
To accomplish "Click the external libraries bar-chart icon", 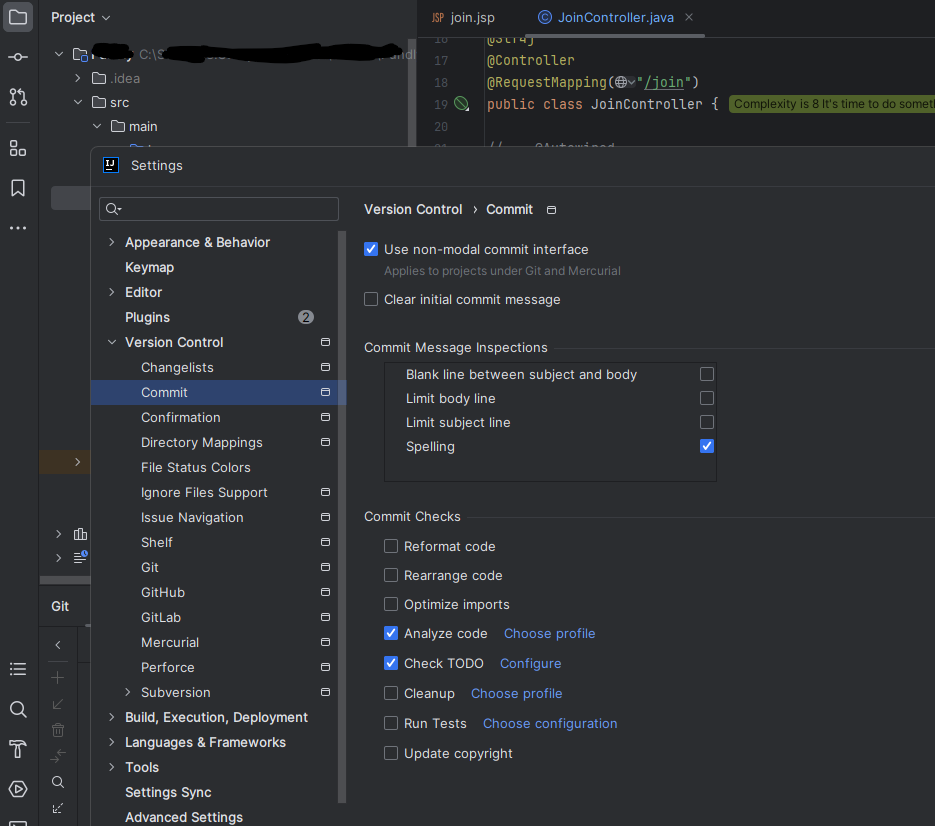I will (80, 534).
